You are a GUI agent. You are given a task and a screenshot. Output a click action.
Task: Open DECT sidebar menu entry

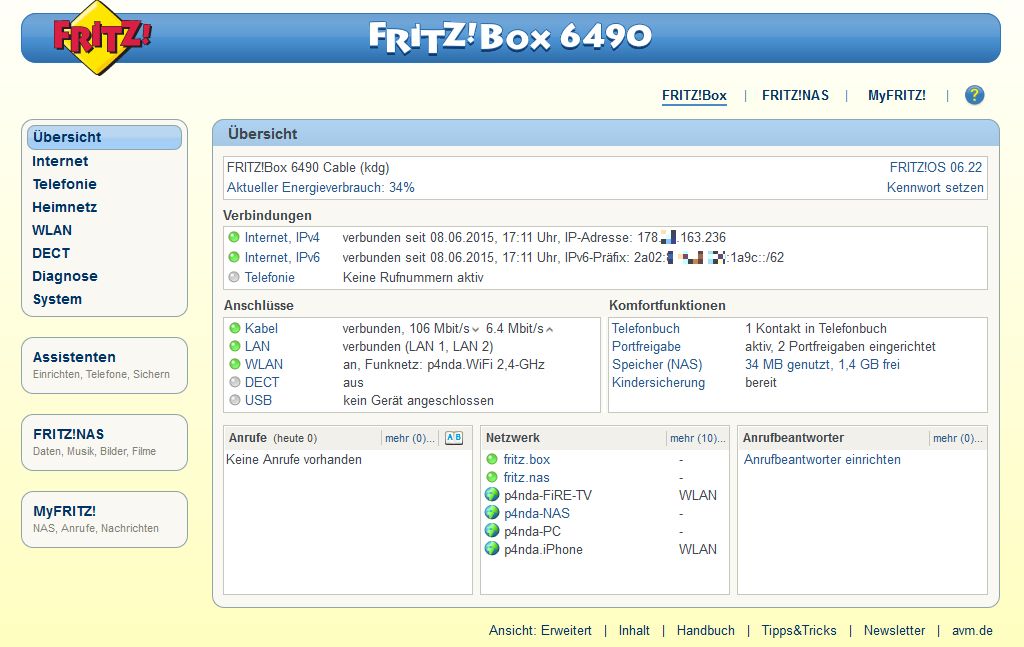(51, 253)
